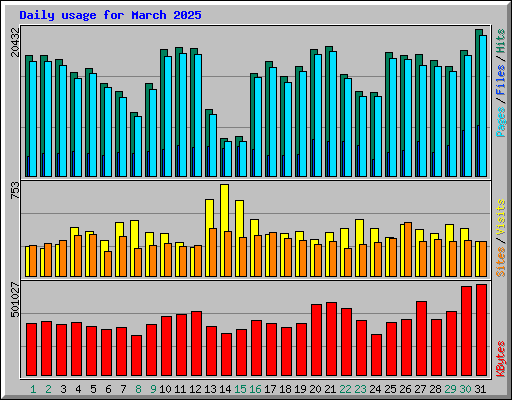Click the red KBytes bar for day 31

481,330
